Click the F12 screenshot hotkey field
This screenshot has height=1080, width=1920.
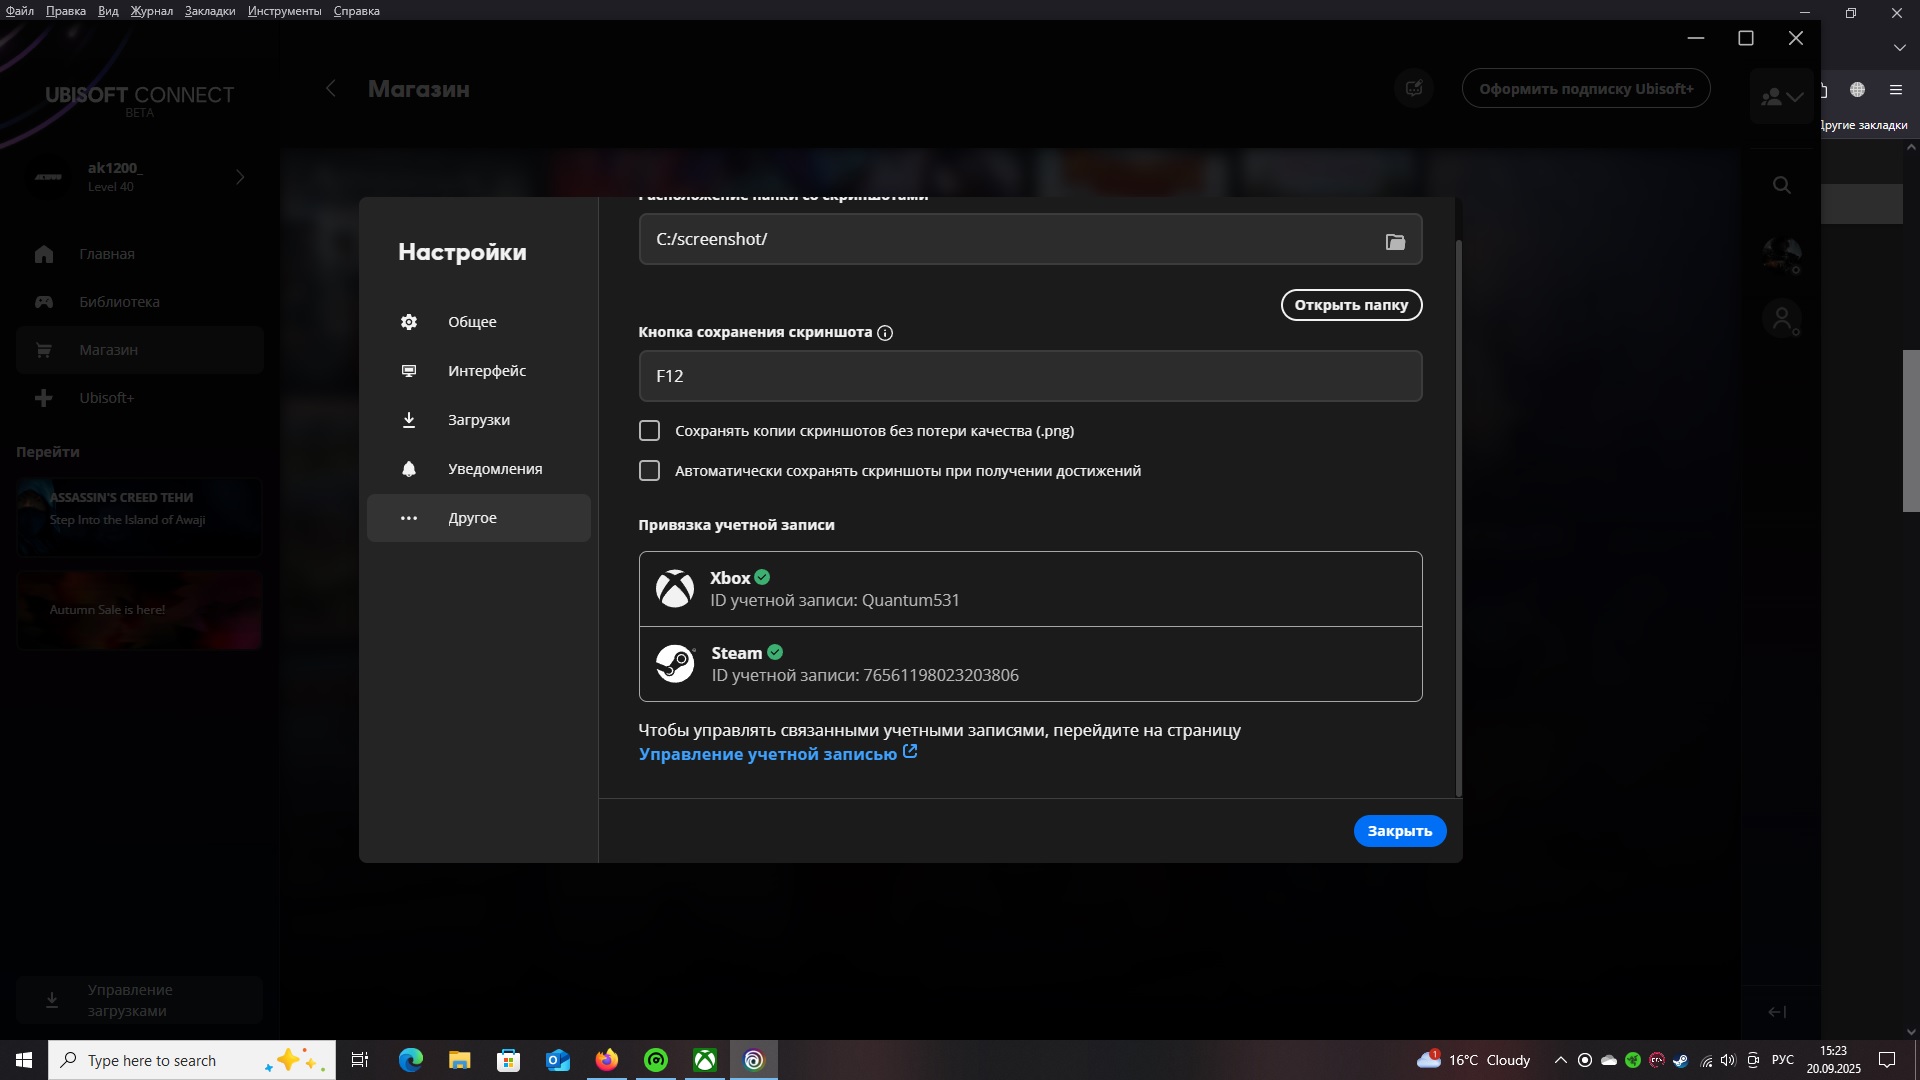point(1030,376)
